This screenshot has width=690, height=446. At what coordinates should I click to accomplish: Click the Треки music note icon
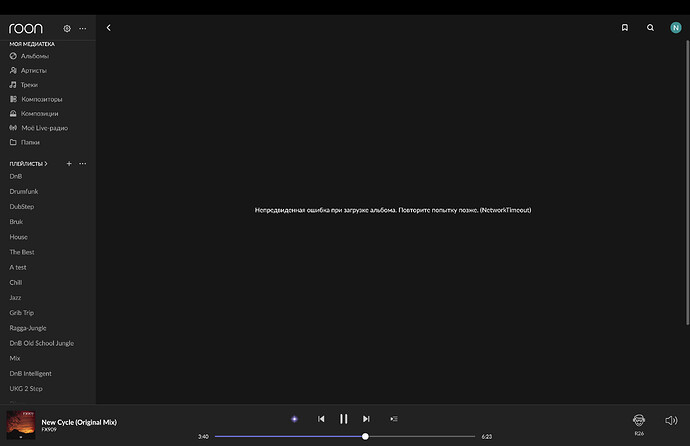point(13,84)
